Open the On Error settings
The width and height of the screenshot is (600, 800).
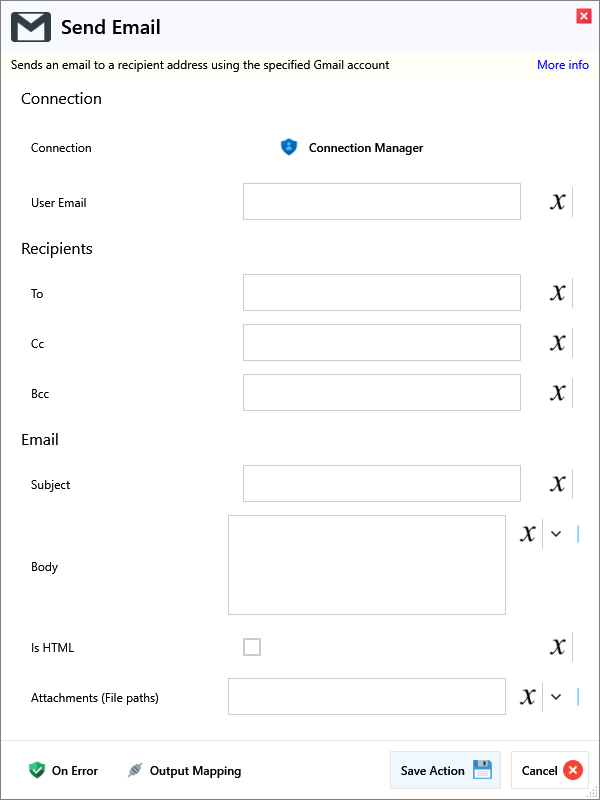coord(64,770)
